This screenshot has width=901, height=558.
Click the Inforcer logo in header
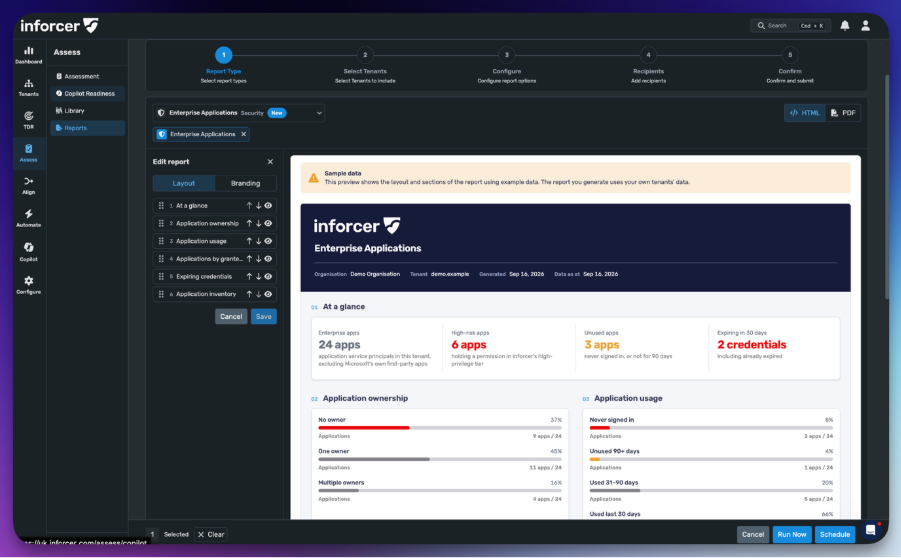(59, 26)
